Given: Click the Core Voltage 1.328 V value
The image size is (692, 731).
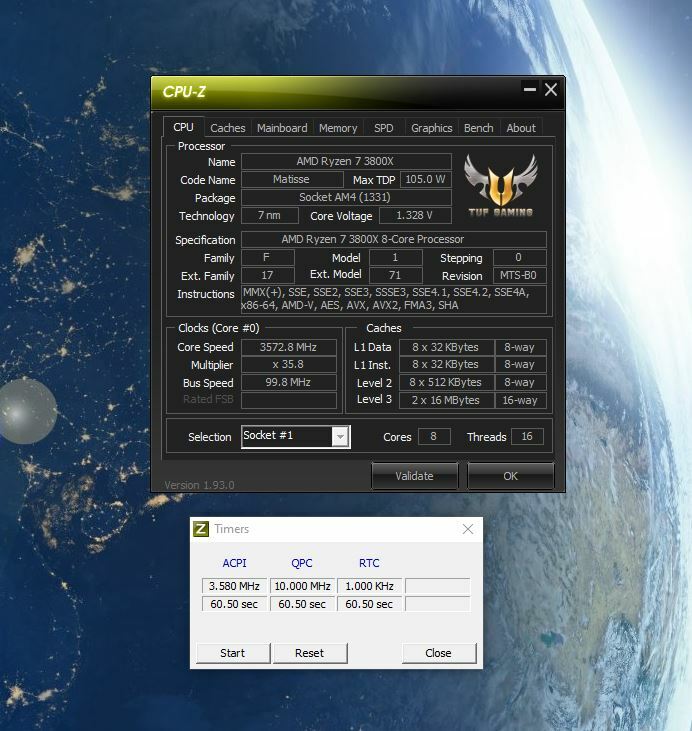Looking at the screenshot, I should coord(415,215).
